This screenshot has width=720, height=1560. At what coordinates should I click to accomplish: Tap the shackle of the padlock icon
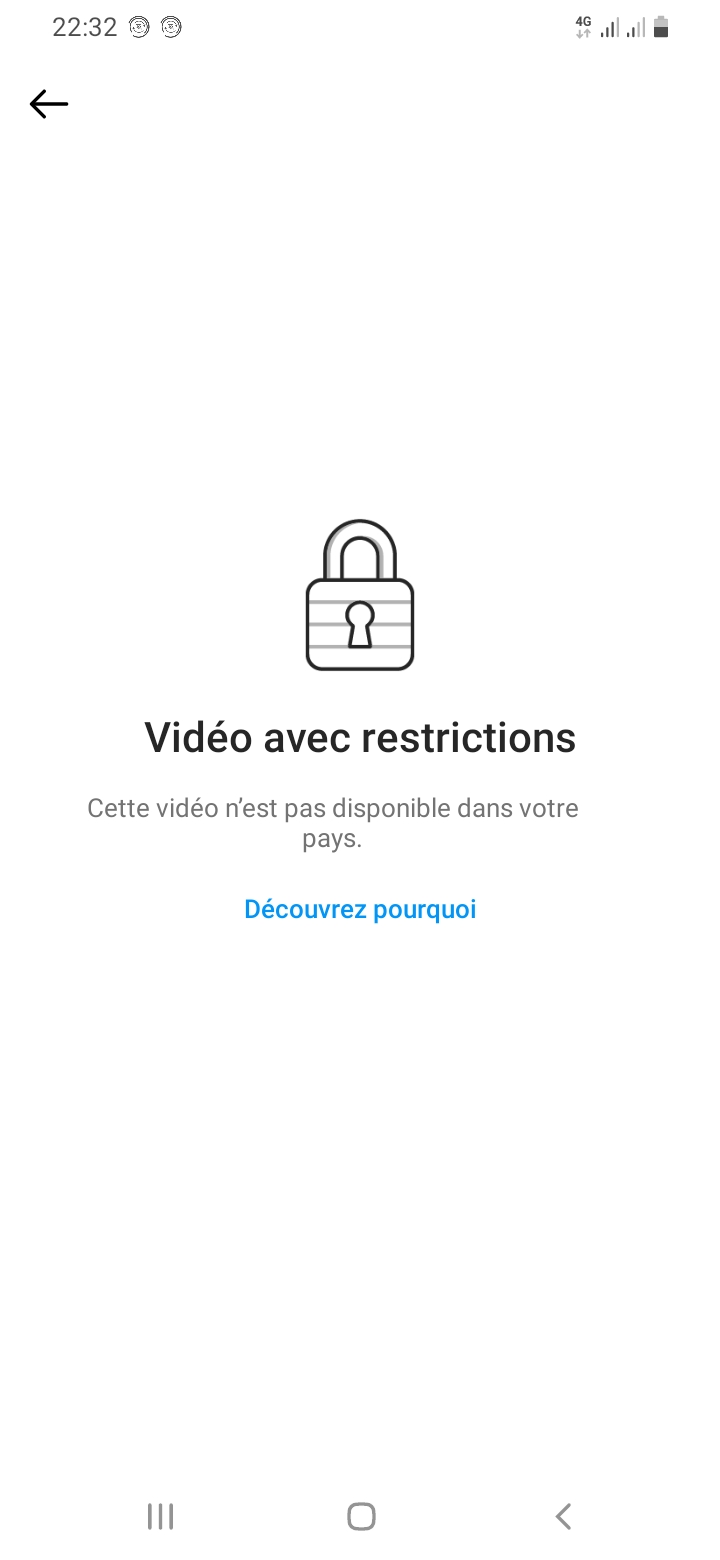(x=360, y=550)
